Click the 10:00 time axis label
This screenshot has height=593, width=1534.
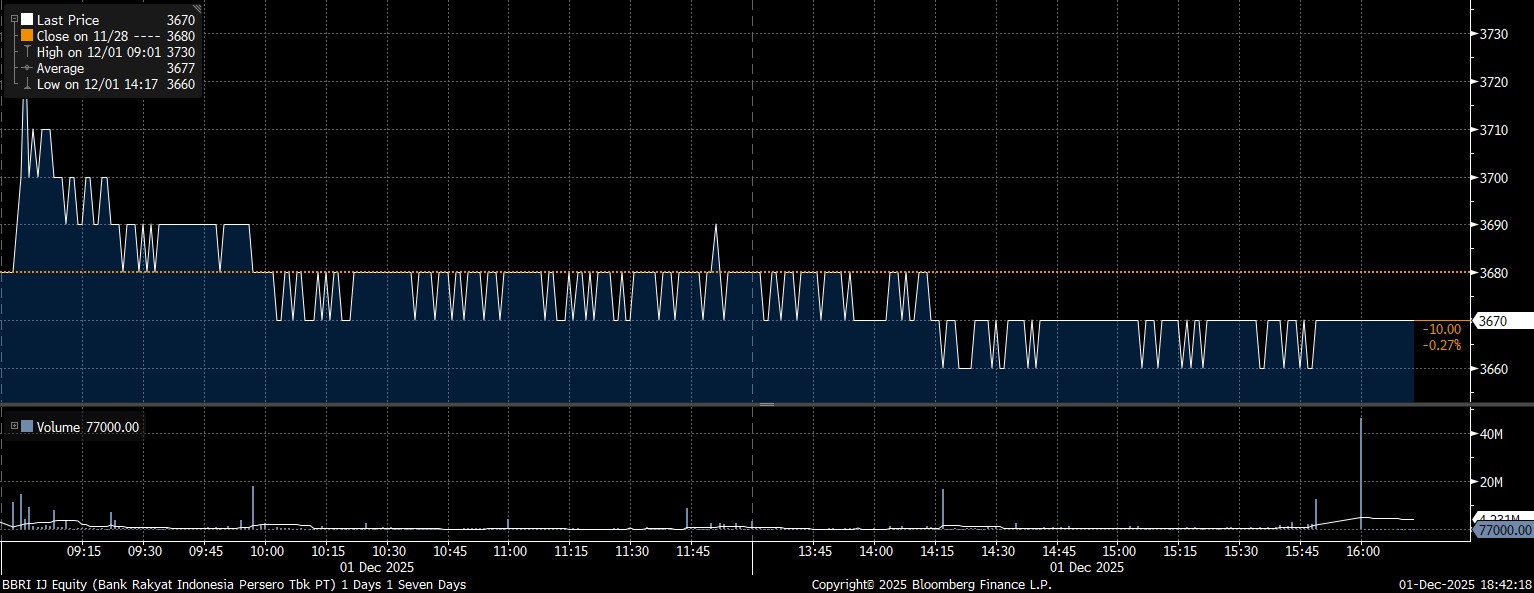click(266, 551)
